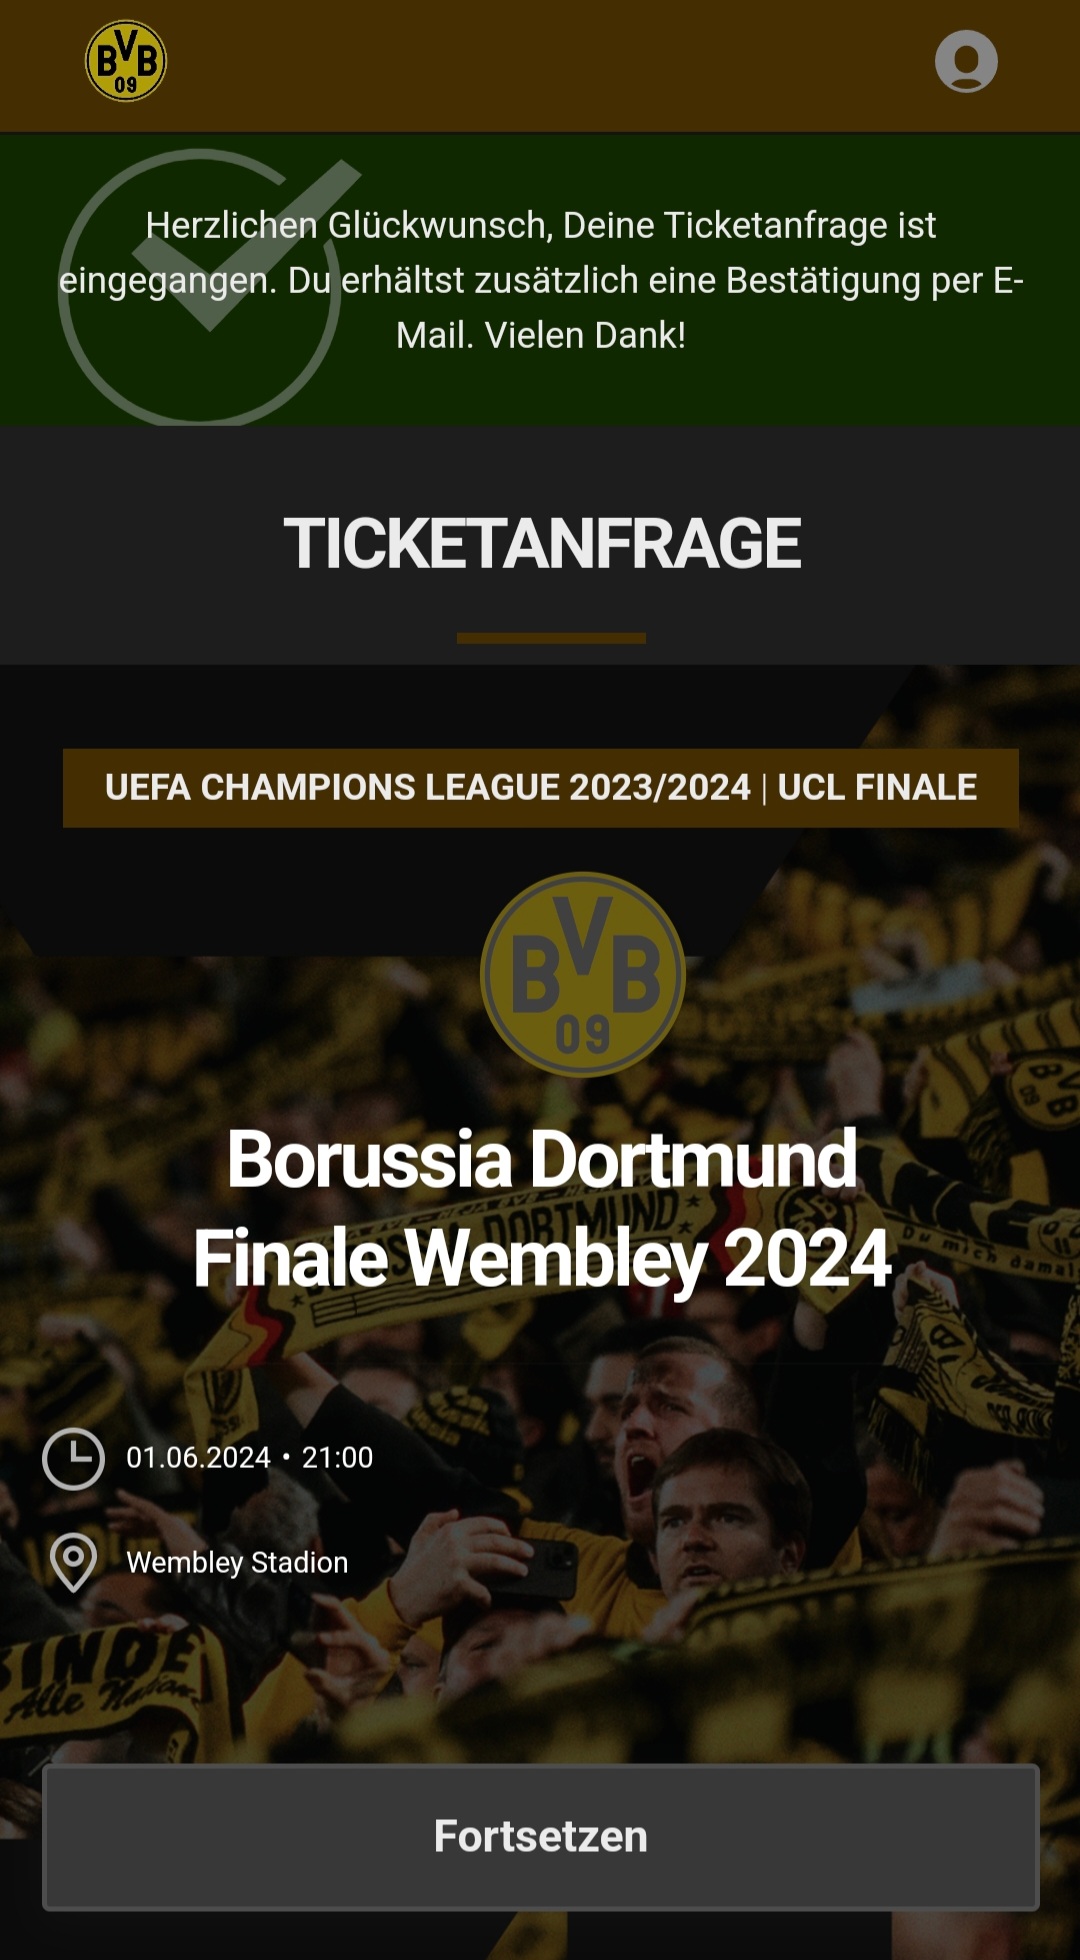The image size is (1080, 1960).
Task: Click the Fortsetzen button
Action: point(541,1837)
